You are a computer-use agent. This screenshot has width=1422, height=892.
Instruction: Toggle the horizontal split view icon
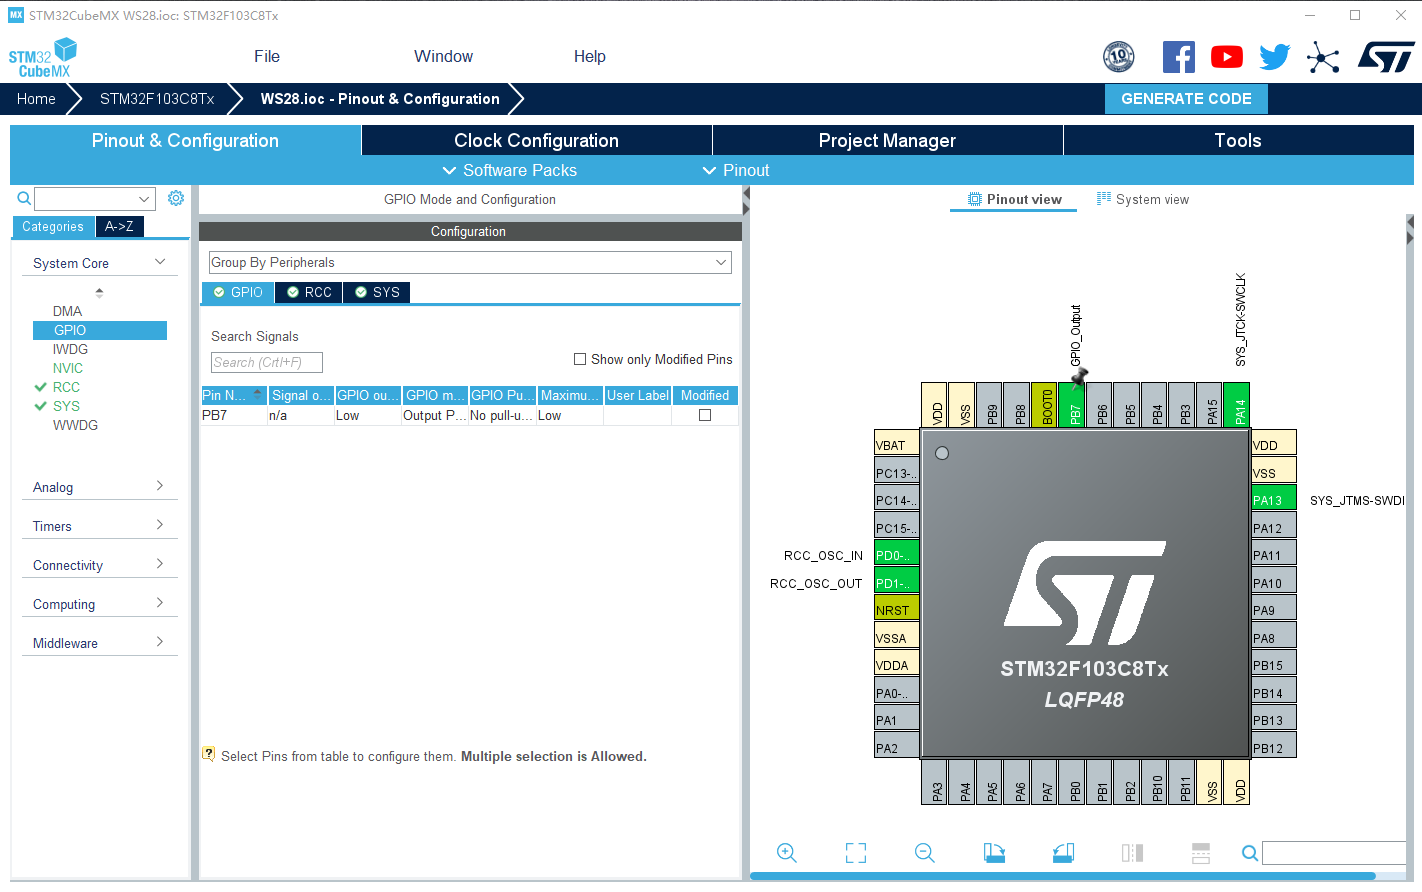pos(1201,853)
